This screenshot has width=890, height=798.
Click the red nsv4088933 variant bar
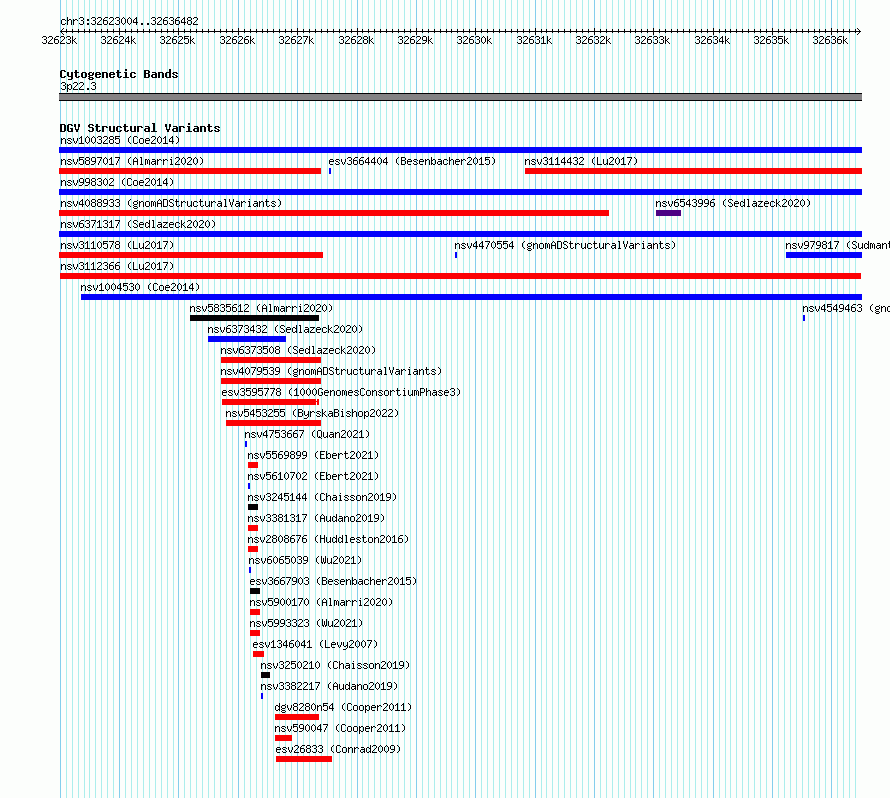pyautogui.click(x=334, y=213)
